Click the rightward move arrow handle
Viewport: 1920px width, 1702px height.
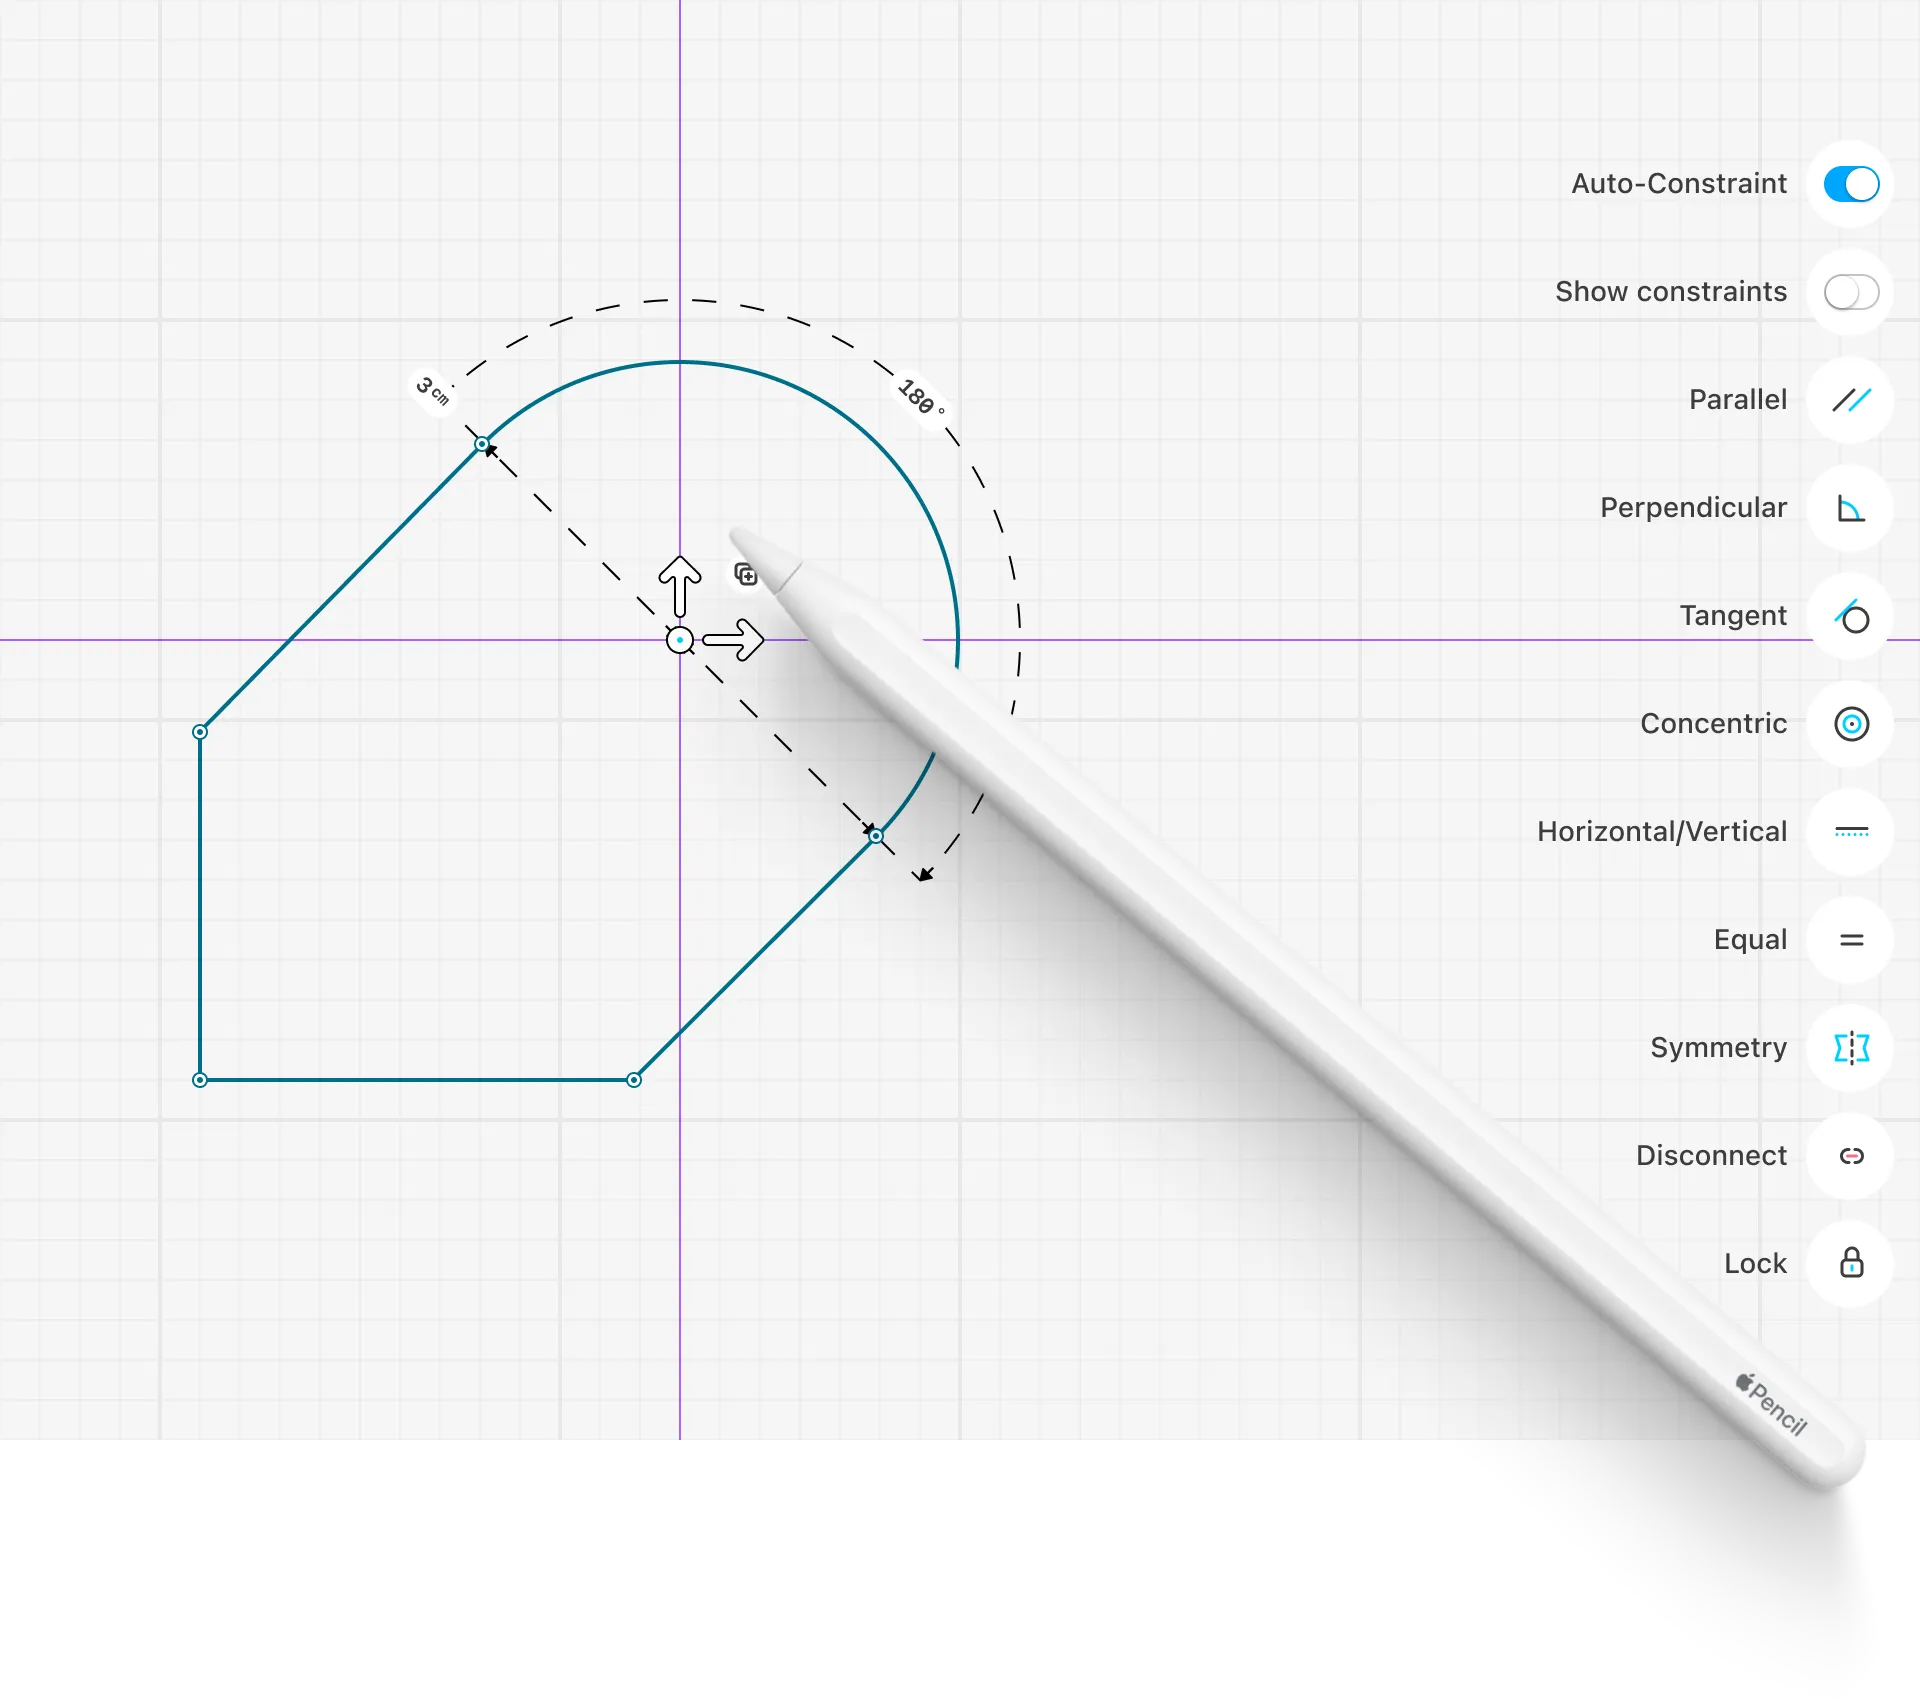[733, 640]
